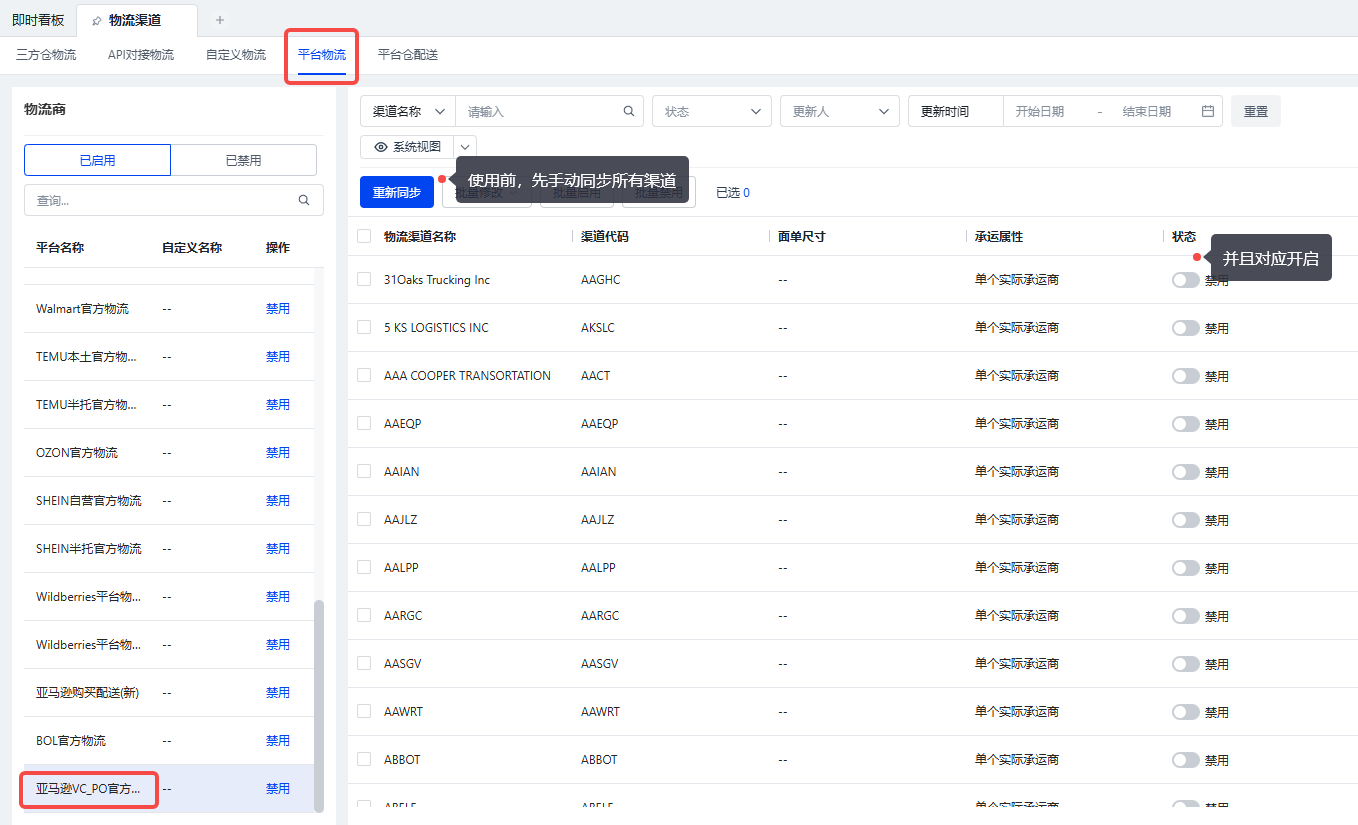Viewport: 1358px width, 825px height.
Task: Click search icon in logistics provider query box
Action: pyautogui.click(x=304, y=200)
